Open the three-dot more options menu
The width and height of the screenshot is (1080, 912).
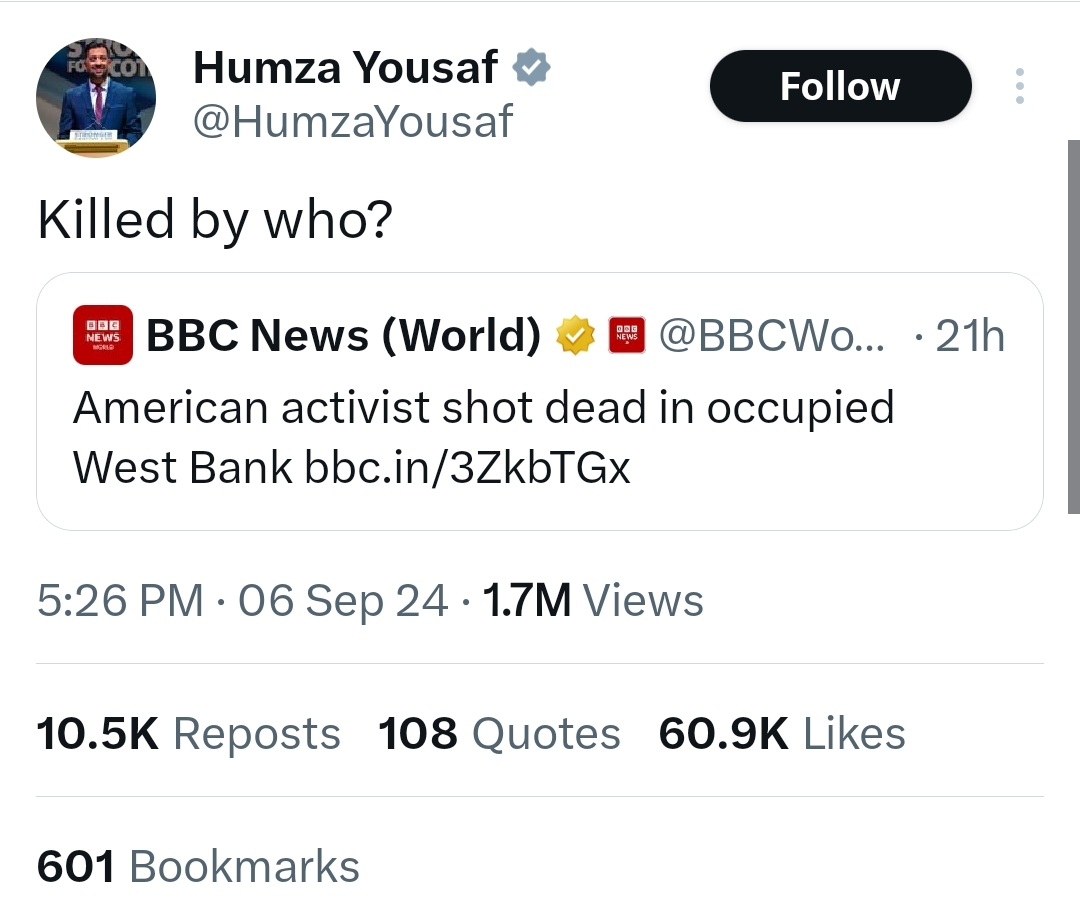click(1019, 86)
